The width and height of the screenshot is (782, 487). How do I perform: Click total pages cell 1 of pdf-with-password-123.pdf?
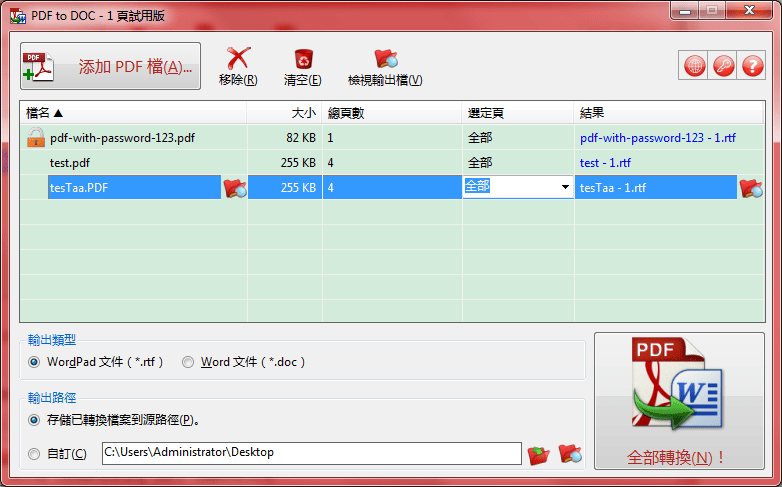click(x=392, y=137)
